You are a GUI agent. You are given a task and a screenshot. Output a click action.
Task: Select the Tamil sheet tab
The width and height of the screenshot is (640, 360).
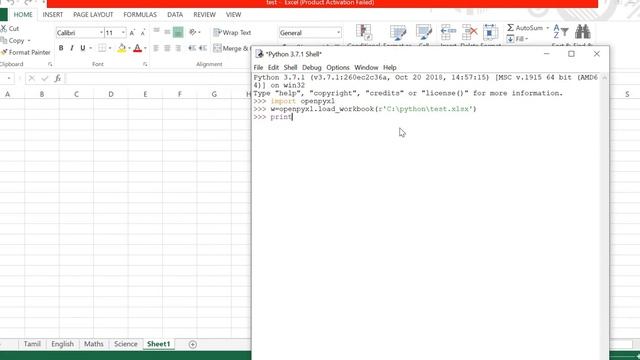[32, 344]
